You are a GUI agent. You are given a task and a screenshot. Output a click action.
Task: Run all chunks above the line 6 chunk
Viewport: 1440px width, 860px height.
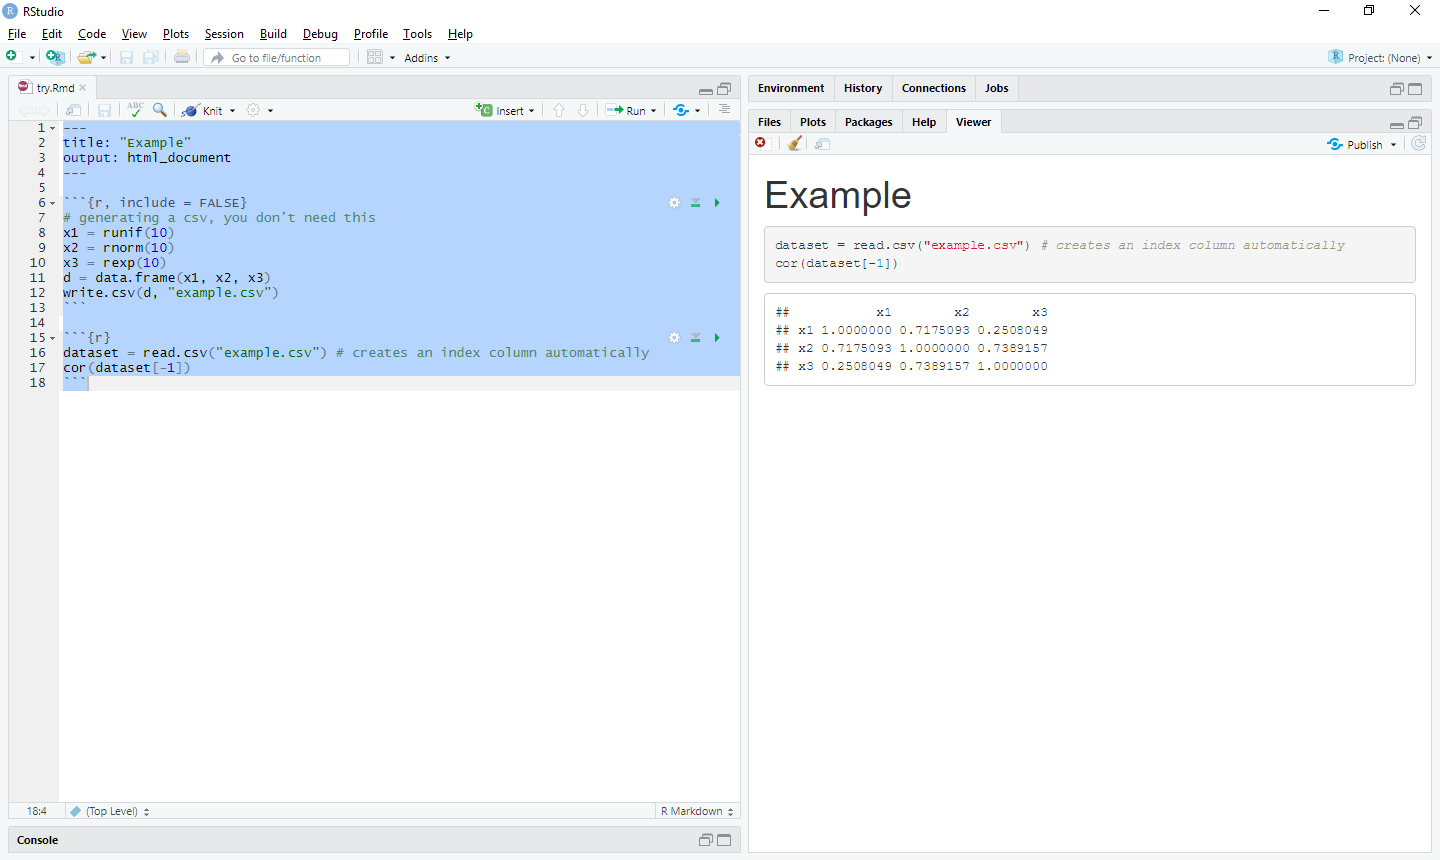(696, 202)
